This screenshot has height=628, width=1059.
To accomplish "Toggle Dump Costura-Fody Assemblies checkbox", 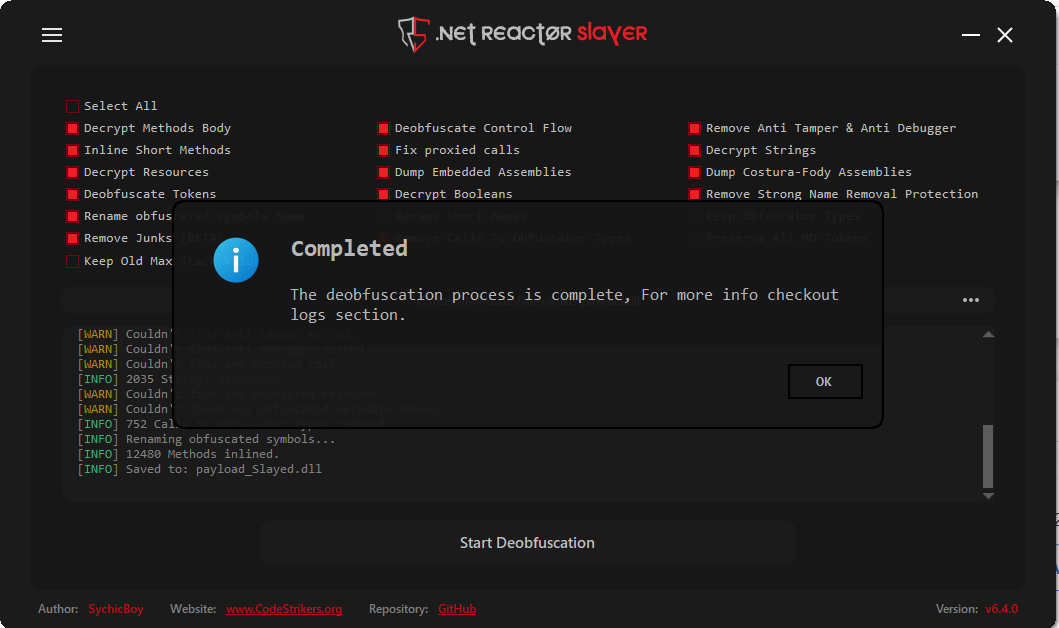I will (694, 172).
